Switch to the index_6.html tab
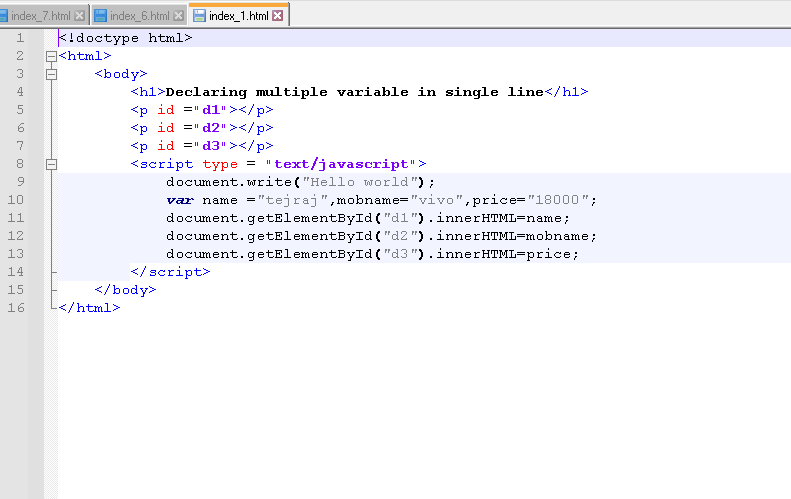Viewport: 791px width, 499px height. pos(139,16)
